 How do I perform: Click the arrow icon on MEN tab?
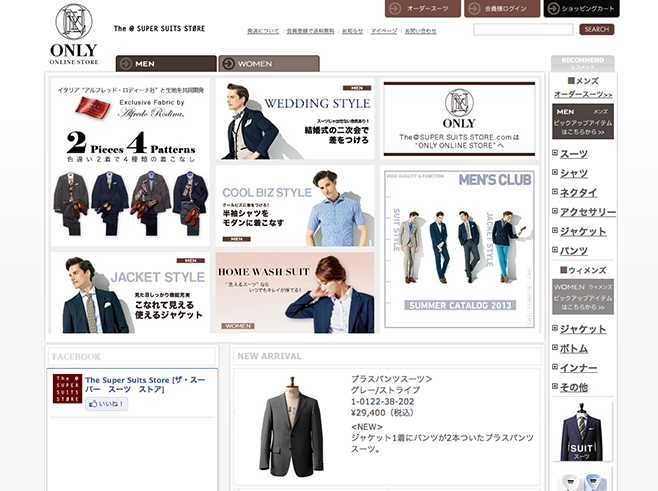[x=125, y=64]
